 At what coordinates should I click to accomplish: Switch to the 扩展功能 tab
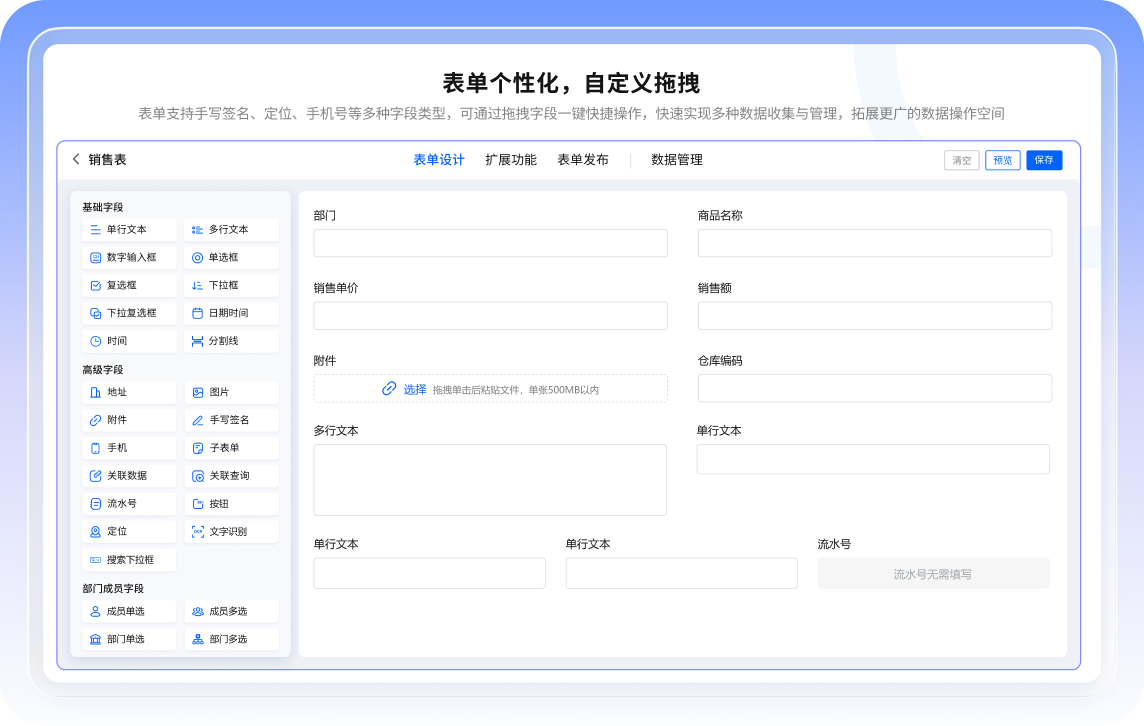512,159
